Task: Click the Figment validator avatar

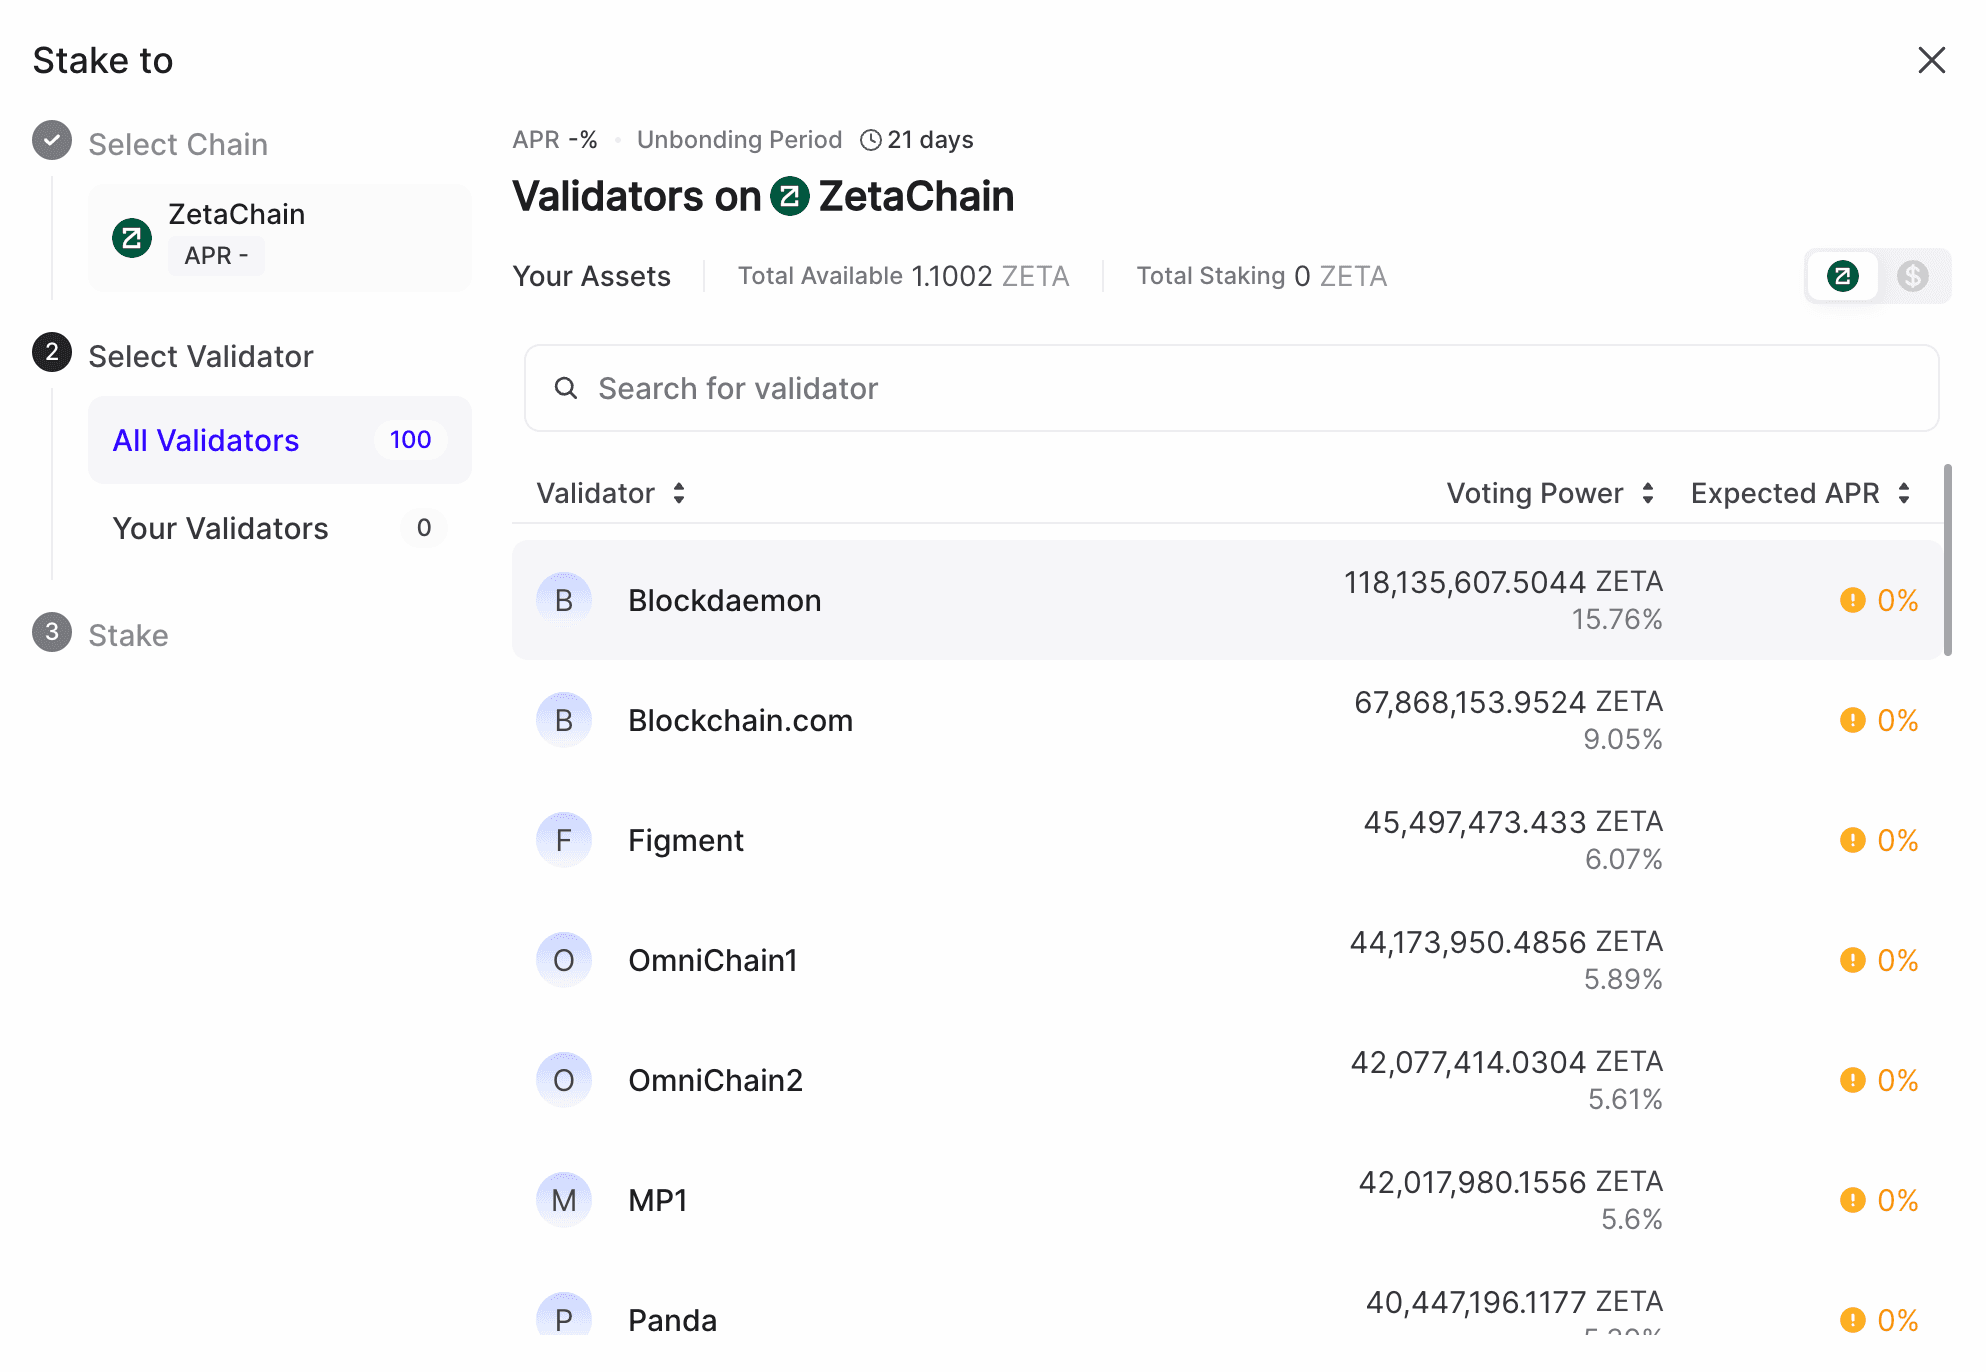Action: pos(564,840)
